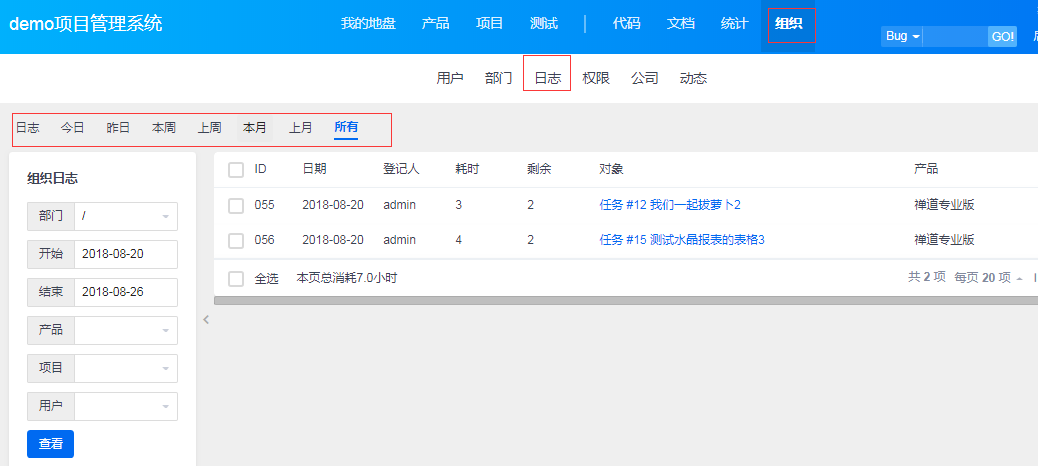Check the 全选 select-all checkbox
Image resolution: width=1038 pixels, height=466 pixels.
tap(236, 279)
